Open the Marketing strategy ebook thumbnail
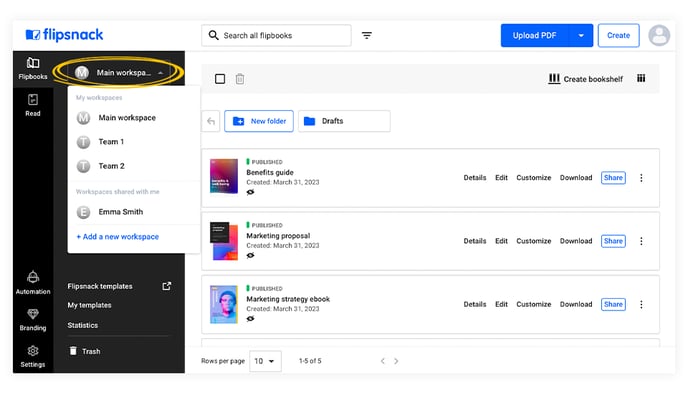The width and height of the screenshot is (688, 394). (224, 304)
